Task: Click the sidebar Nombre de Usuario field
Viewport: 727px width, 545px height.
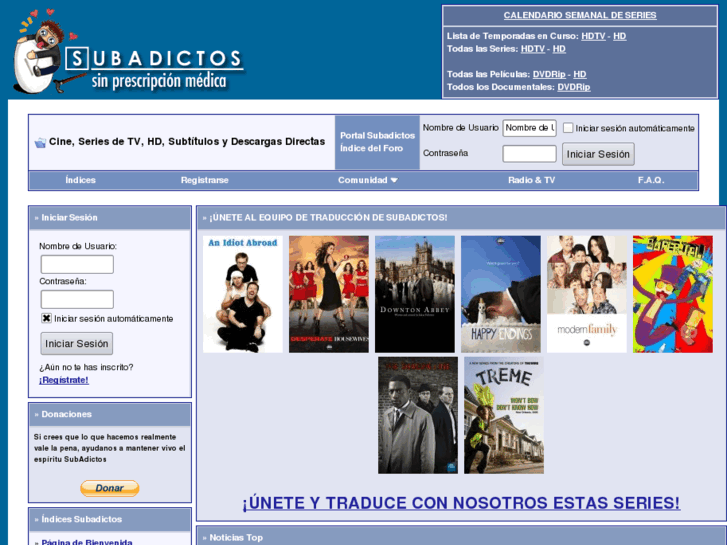Action: (x=77, y=264)
